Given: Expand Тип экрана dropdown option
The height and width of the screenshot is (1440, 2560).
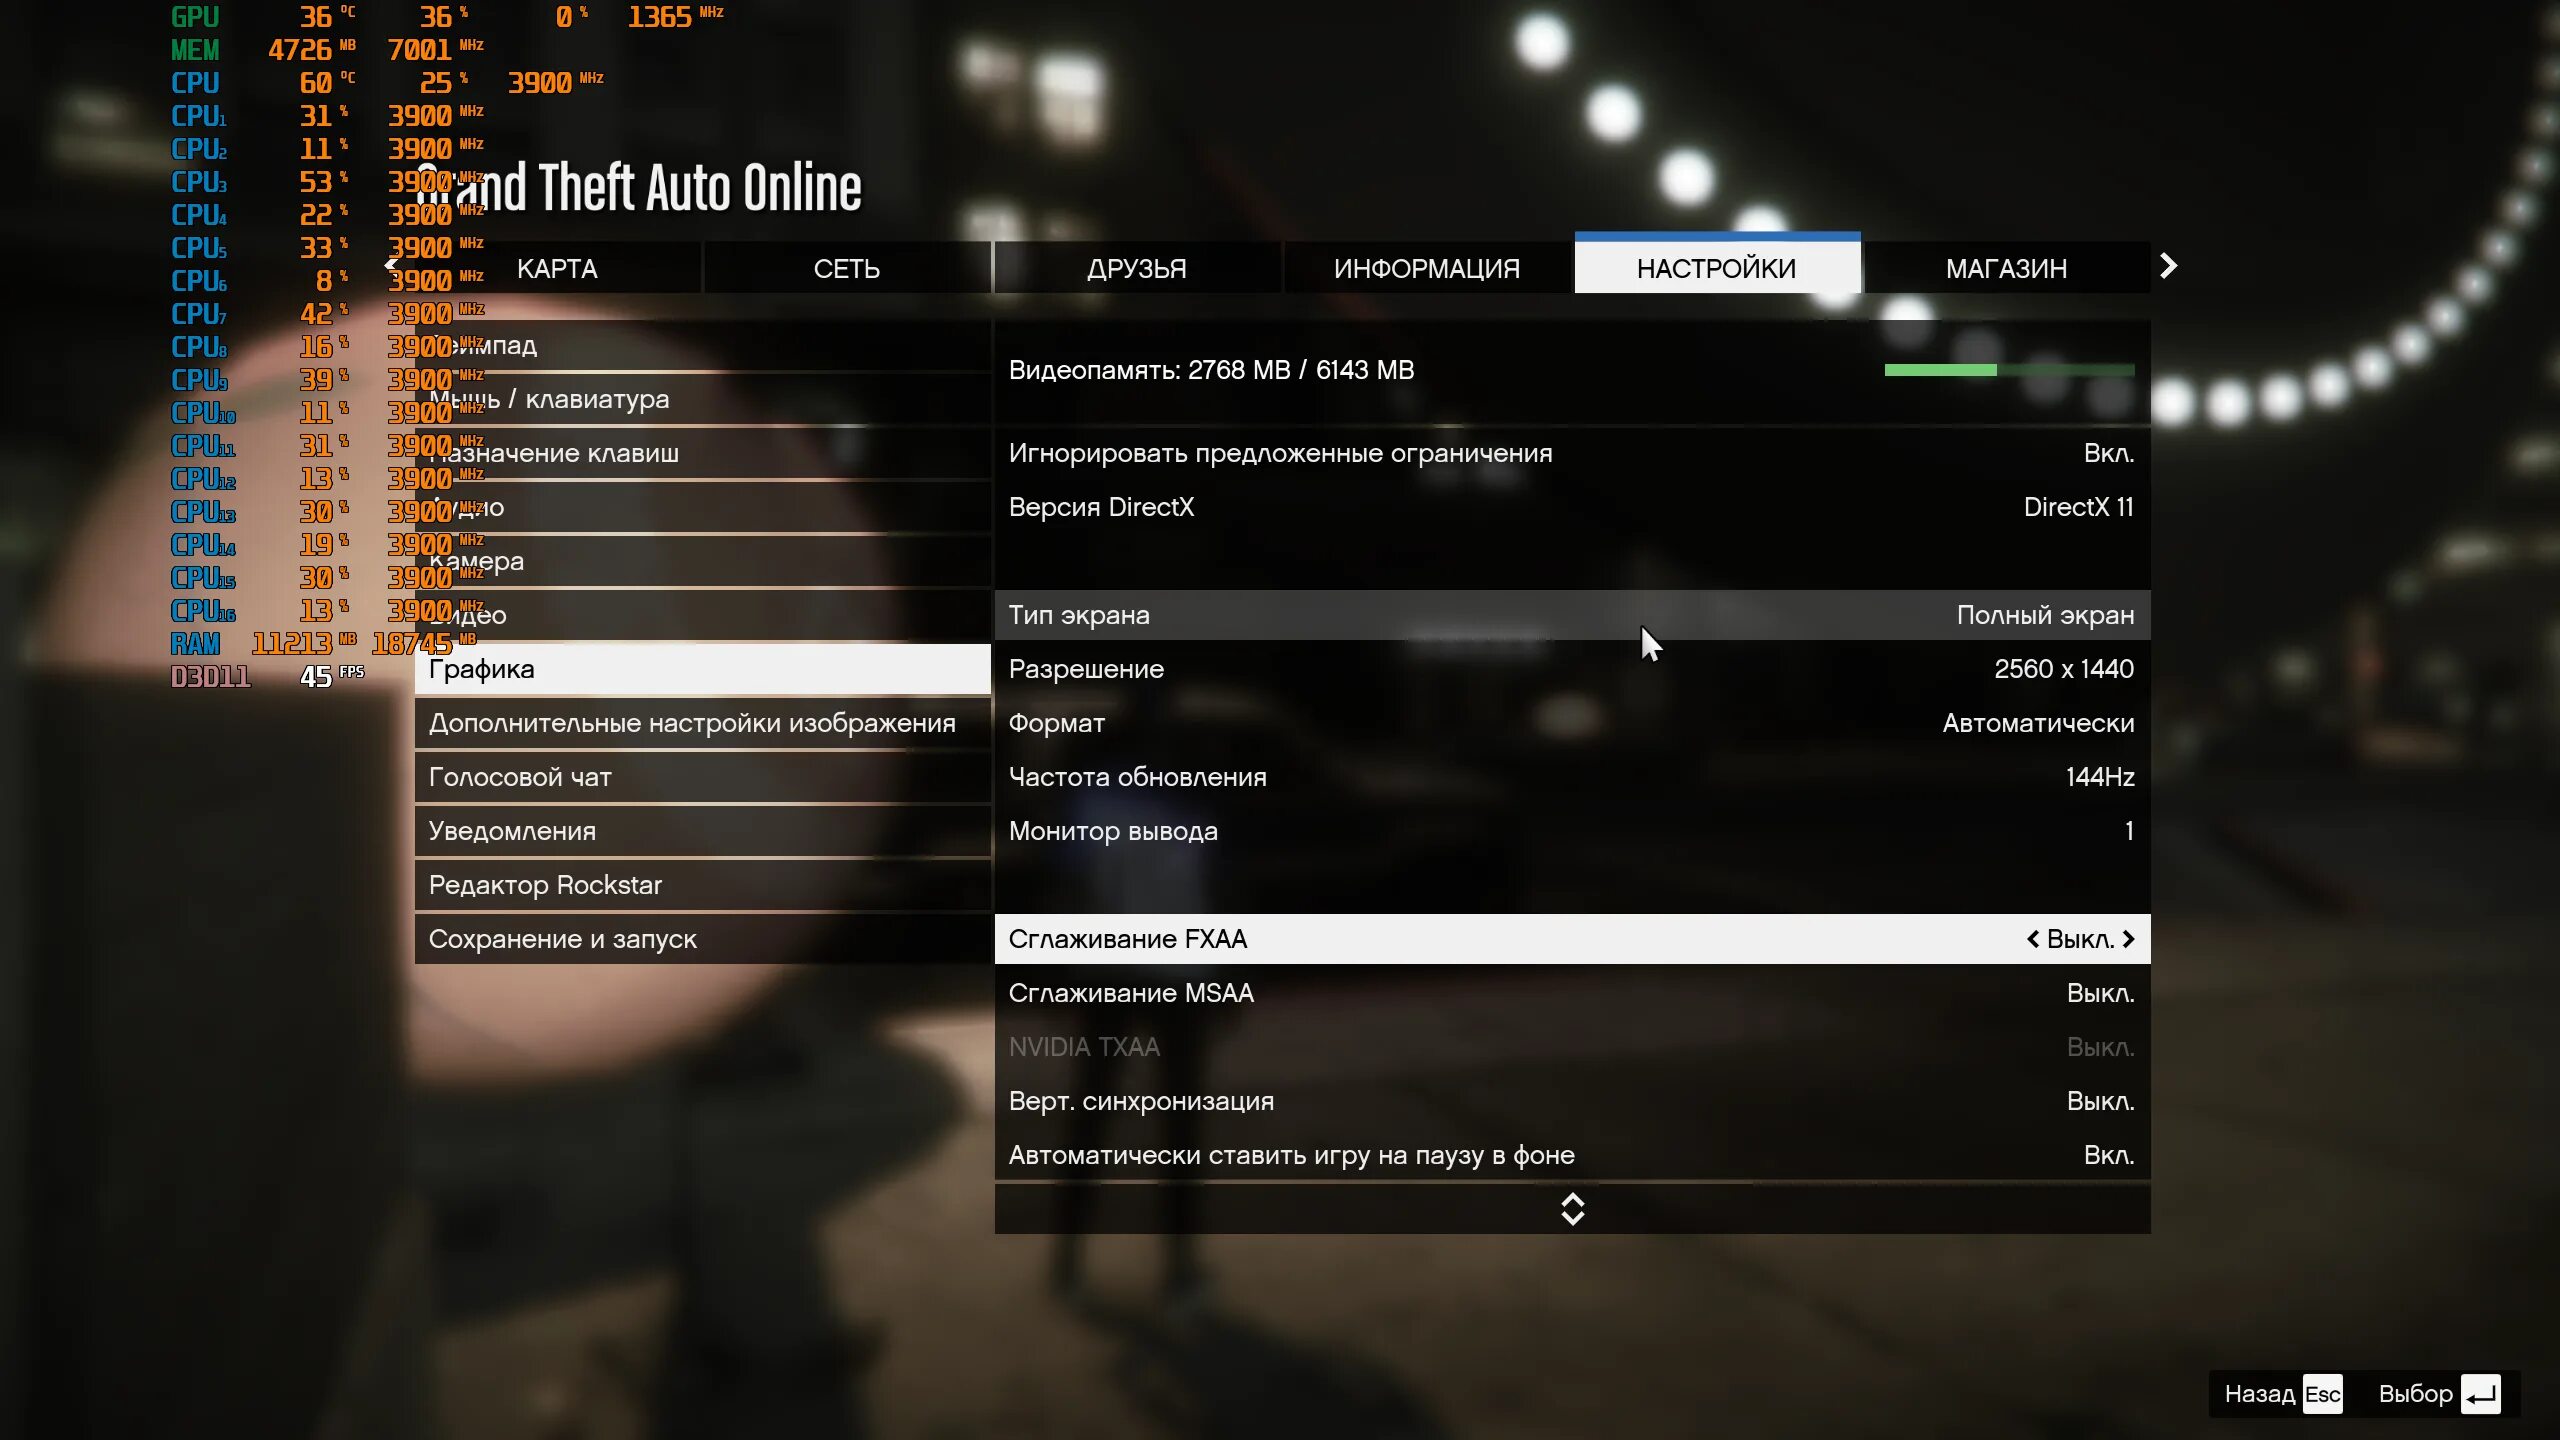Looking at the screenshot, I should 2045,614.
